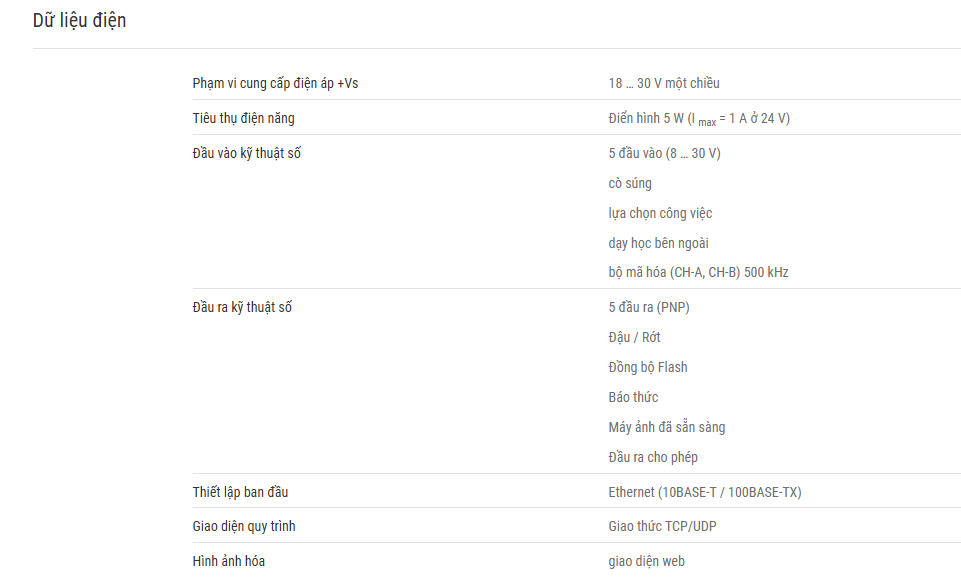
Task: Click the "5 đầu ra (PNP)" value
Action: (649, 307)
